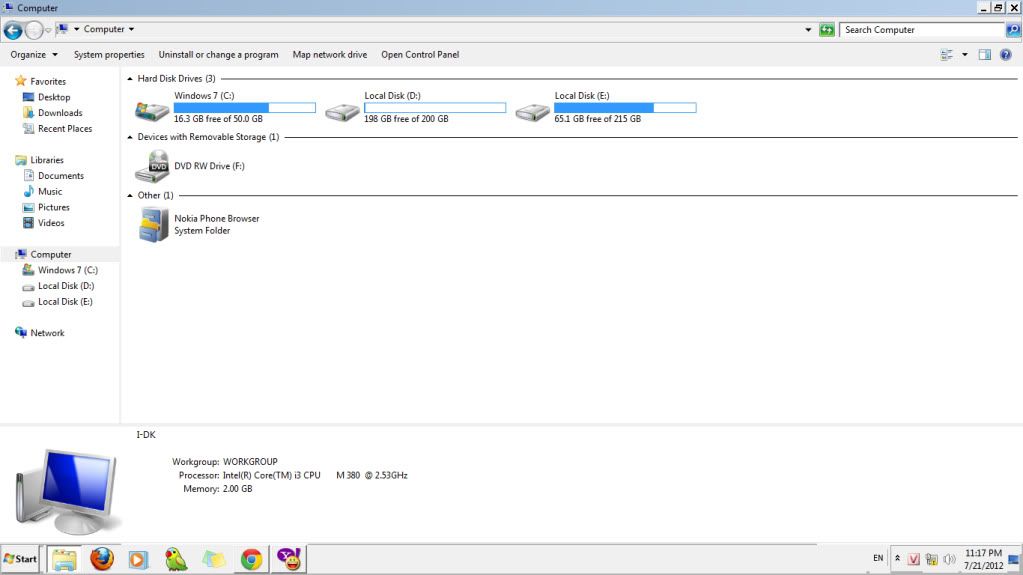Viewport: 1023px width, 575px height.
Task: Open Yahoo Messenger from the taskbar
Action: [x=289, y=559]
